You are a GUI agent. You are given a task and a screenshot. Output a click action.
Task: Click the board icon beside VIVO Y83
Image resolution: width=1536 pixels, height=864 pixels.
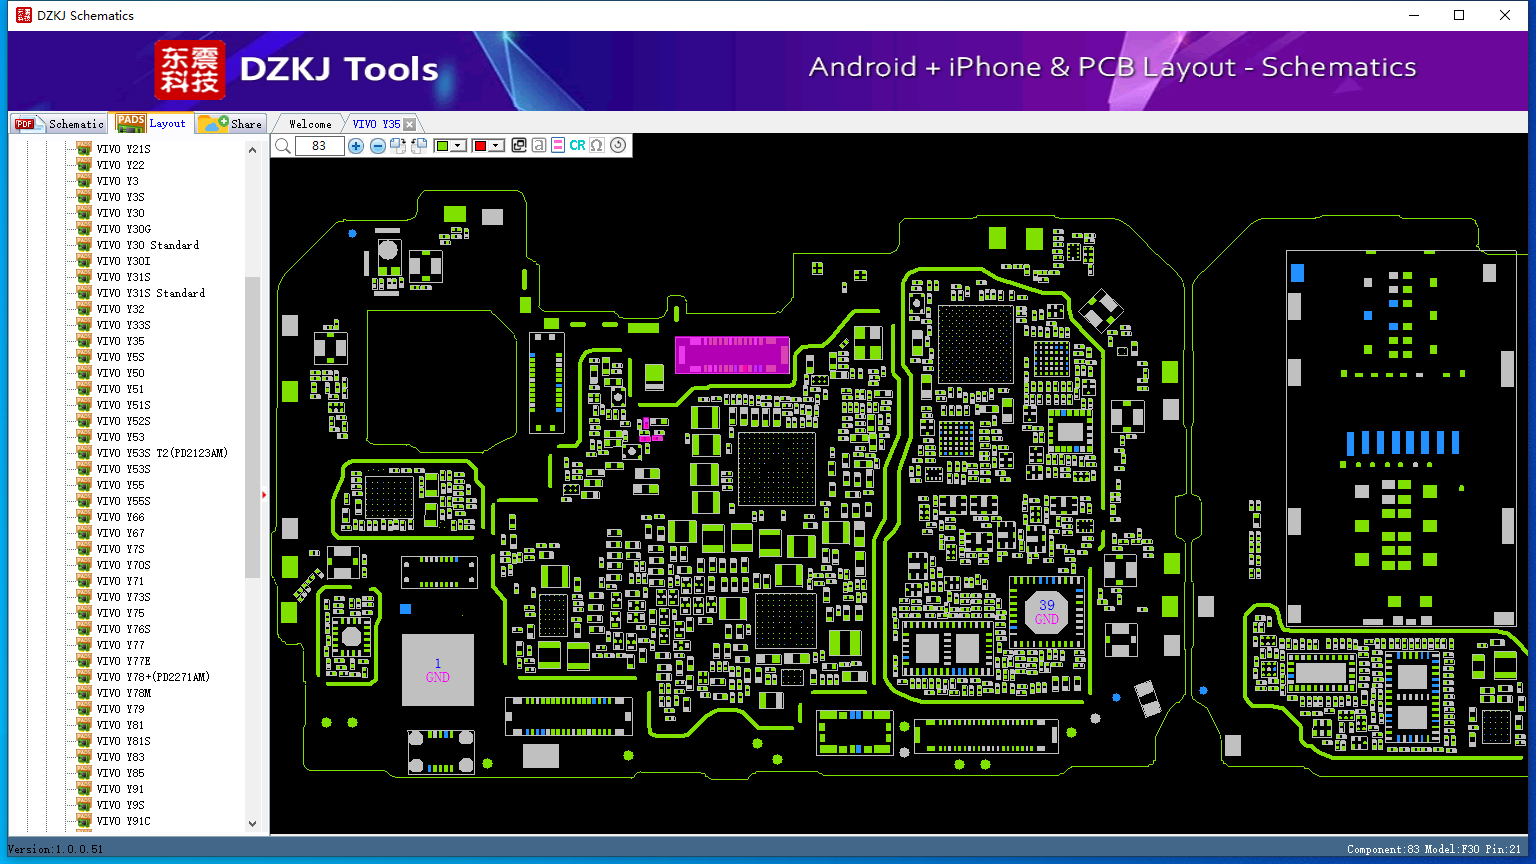[x=84, y=757]
